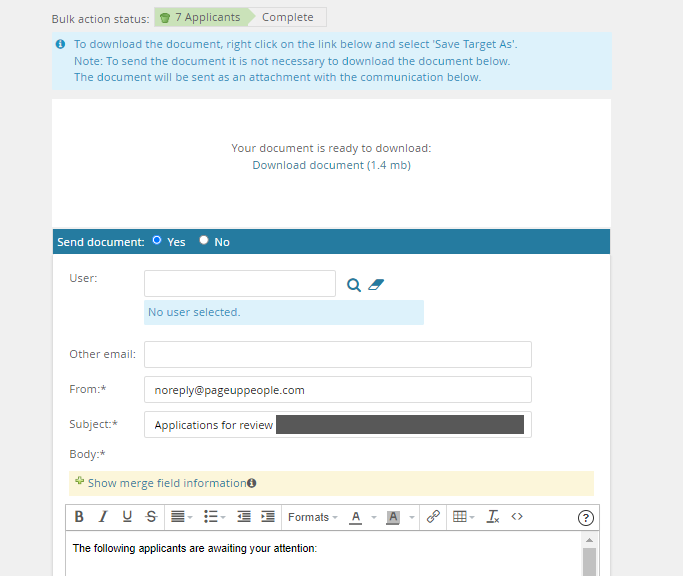Click scrollbar up arrow in body editor
The height and width of the screenshot is (576, 683).
pos(589,540)
